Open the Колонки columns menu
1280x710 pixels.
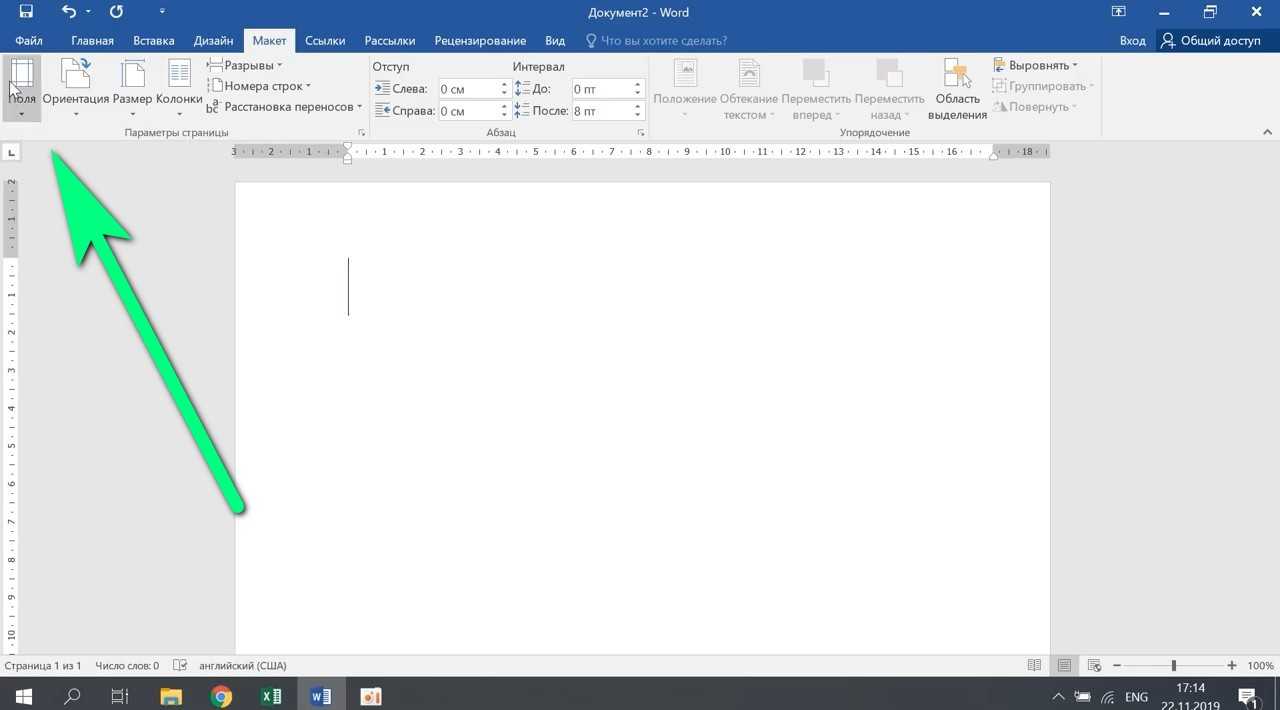pyautogui.click(x=179, y=88)
